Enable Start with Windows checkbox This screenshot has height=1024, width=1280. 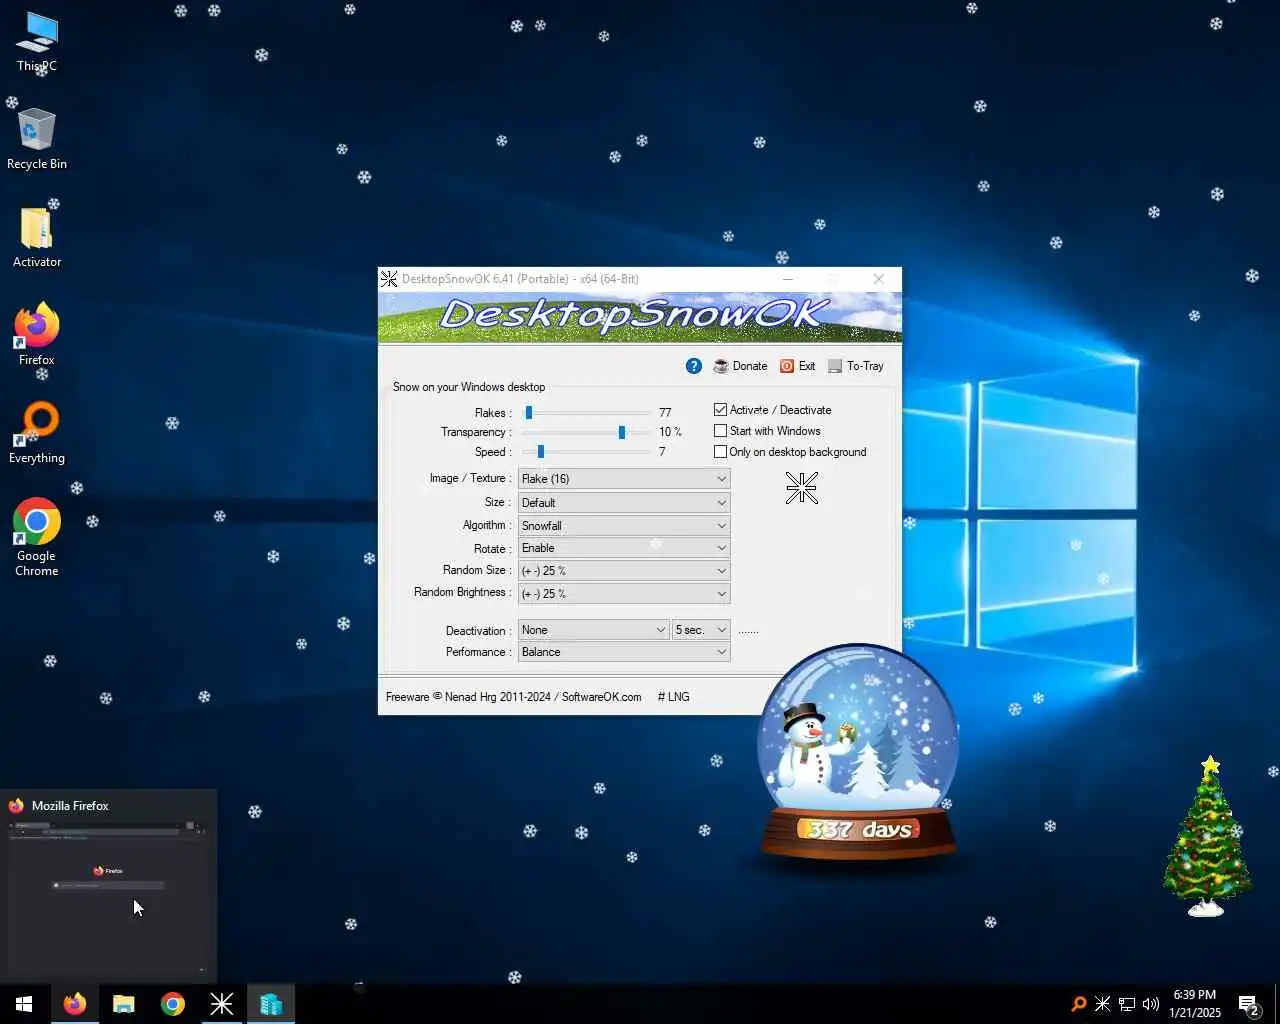coord(720,431)
